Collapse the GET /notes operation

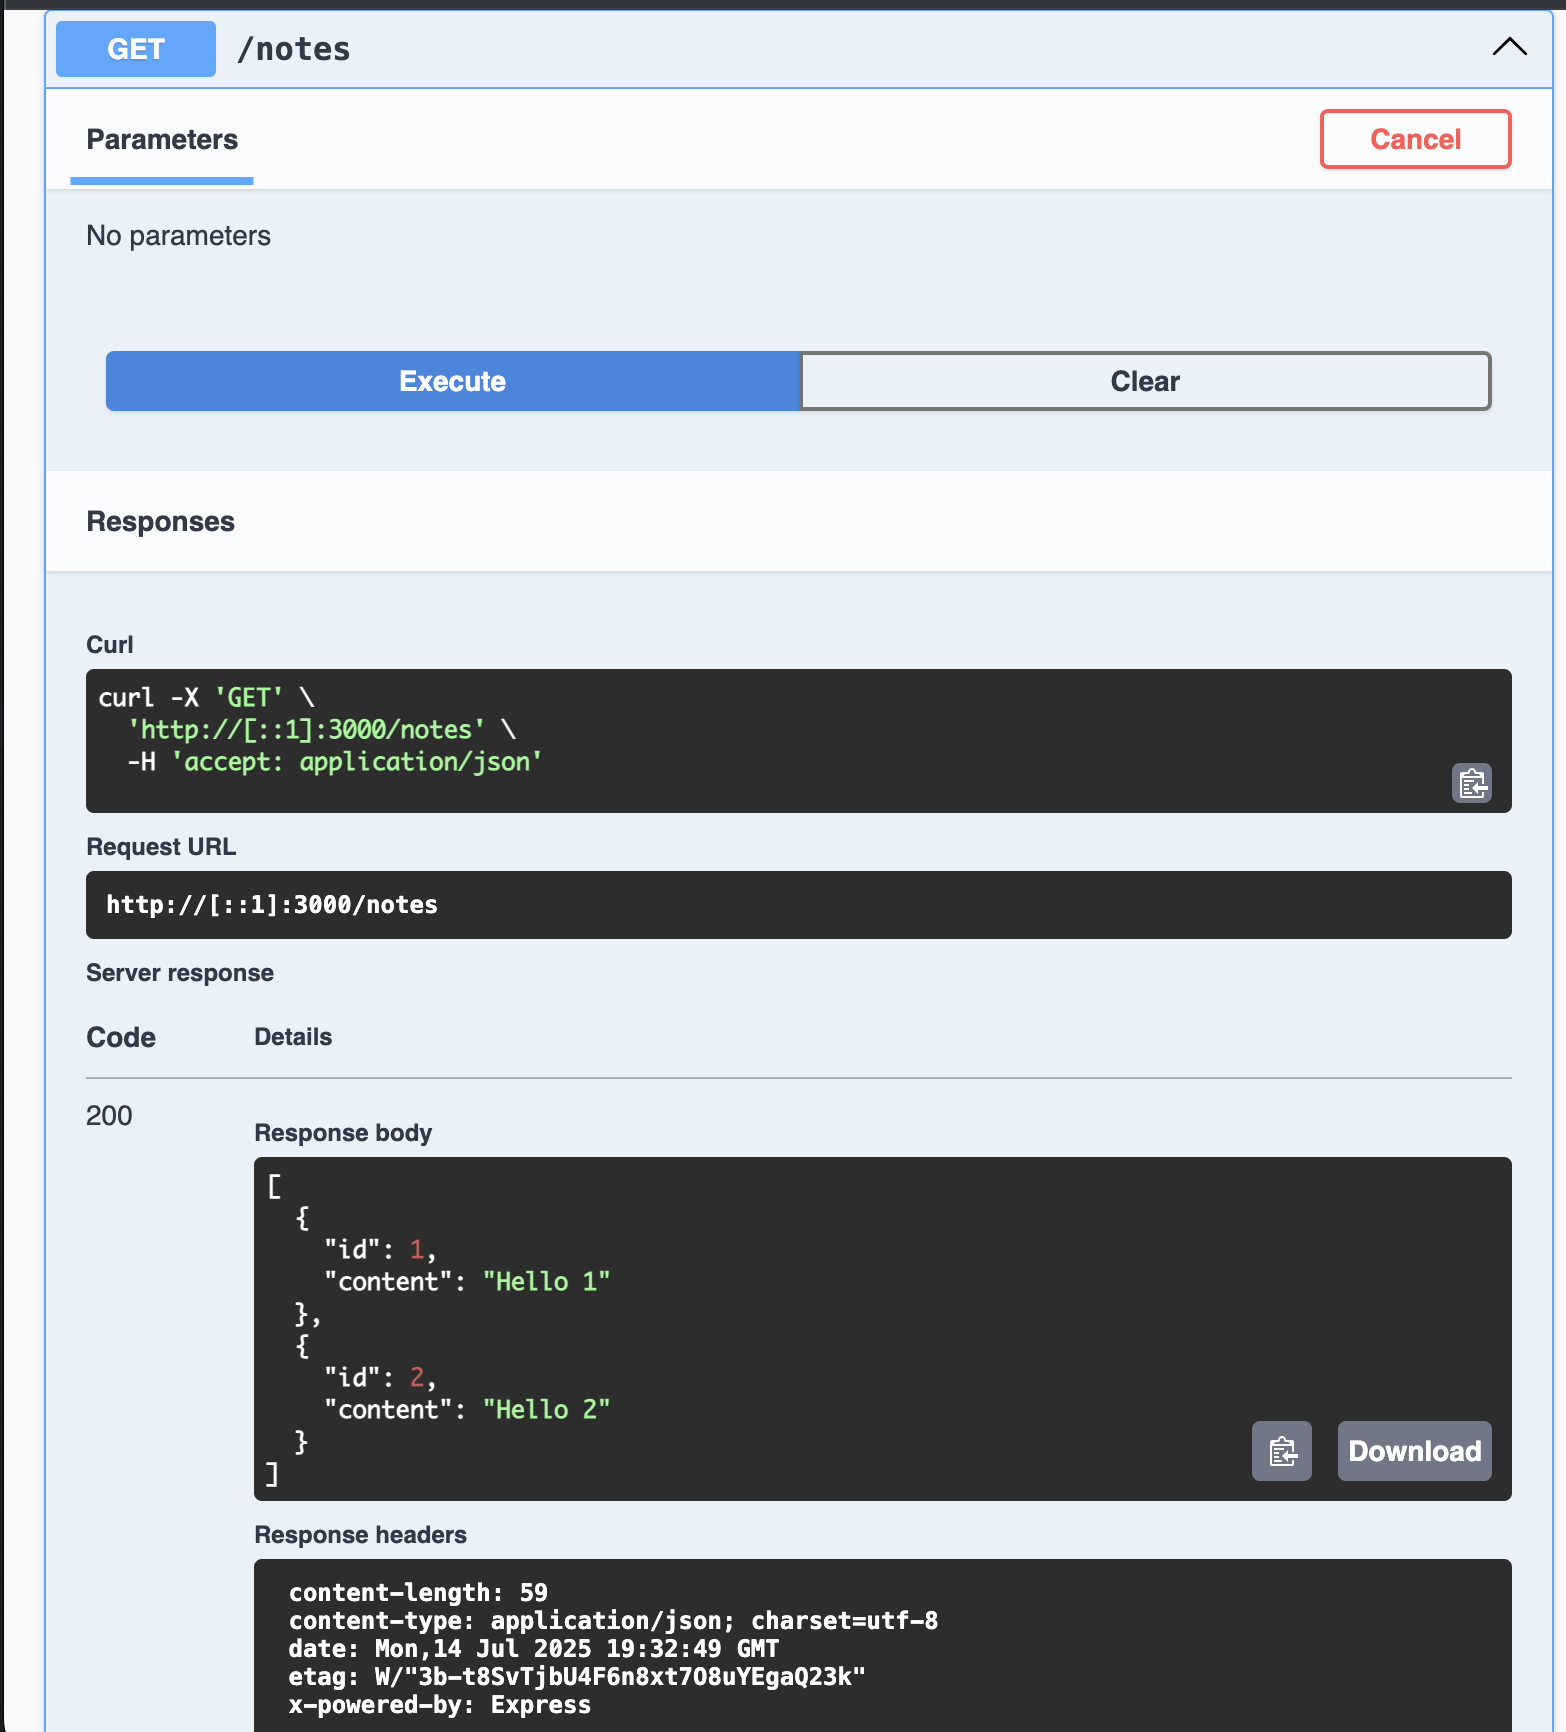(1509, 47)
